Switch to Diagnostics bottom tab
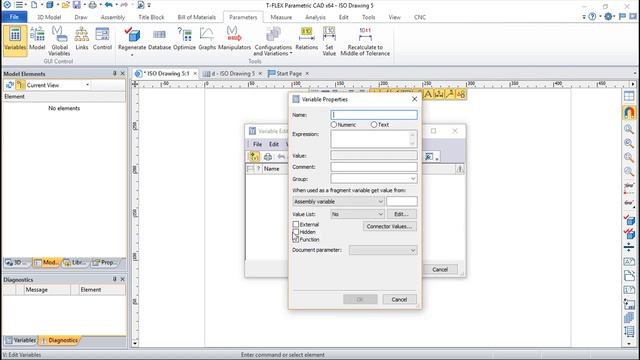640x360 pixels. pos(59,340)
